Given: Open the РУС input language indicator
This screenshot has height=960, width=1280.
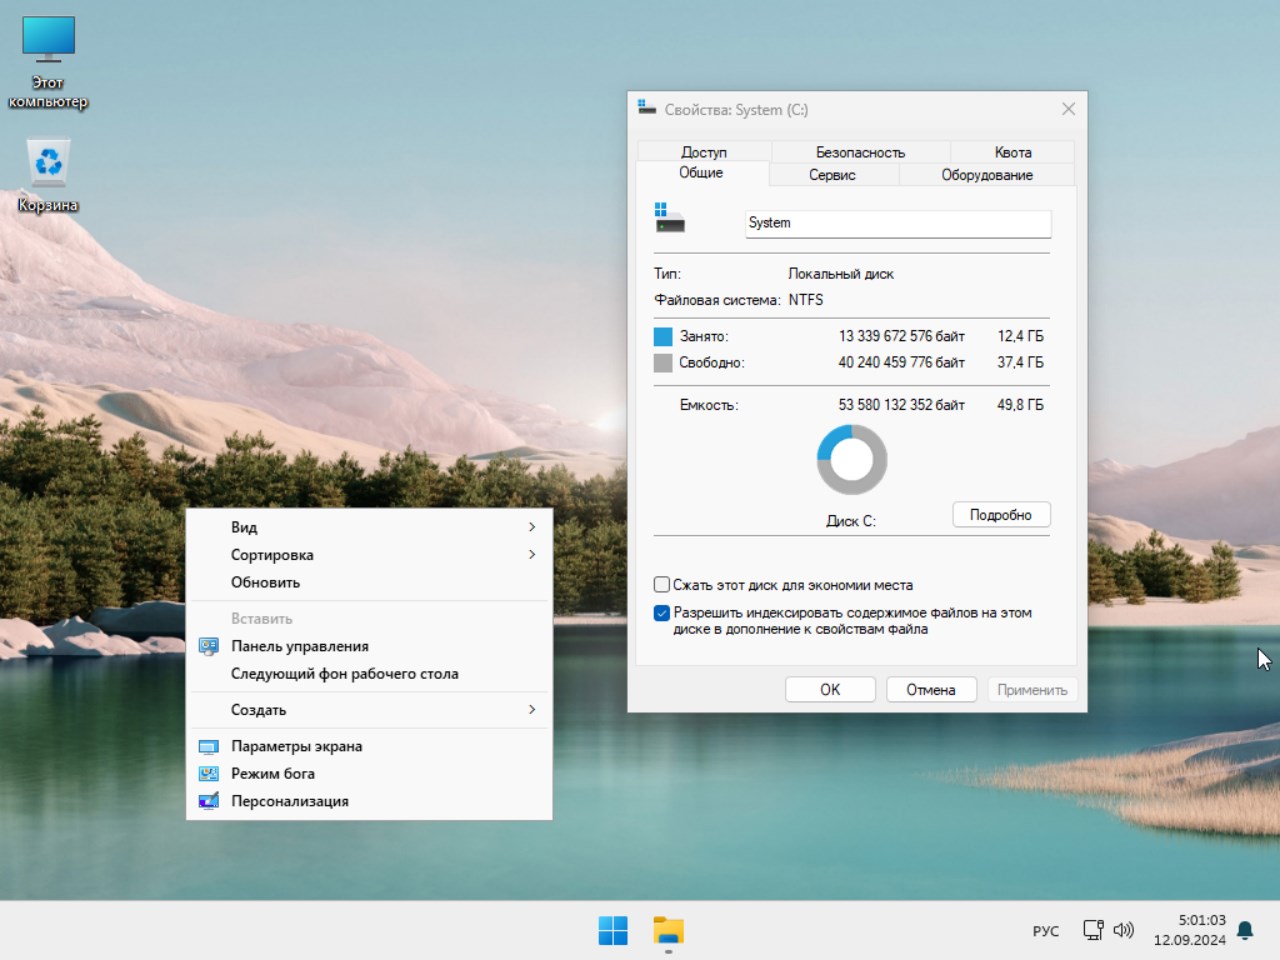Looking at the screenshot, I should [x=1046, y=931].
